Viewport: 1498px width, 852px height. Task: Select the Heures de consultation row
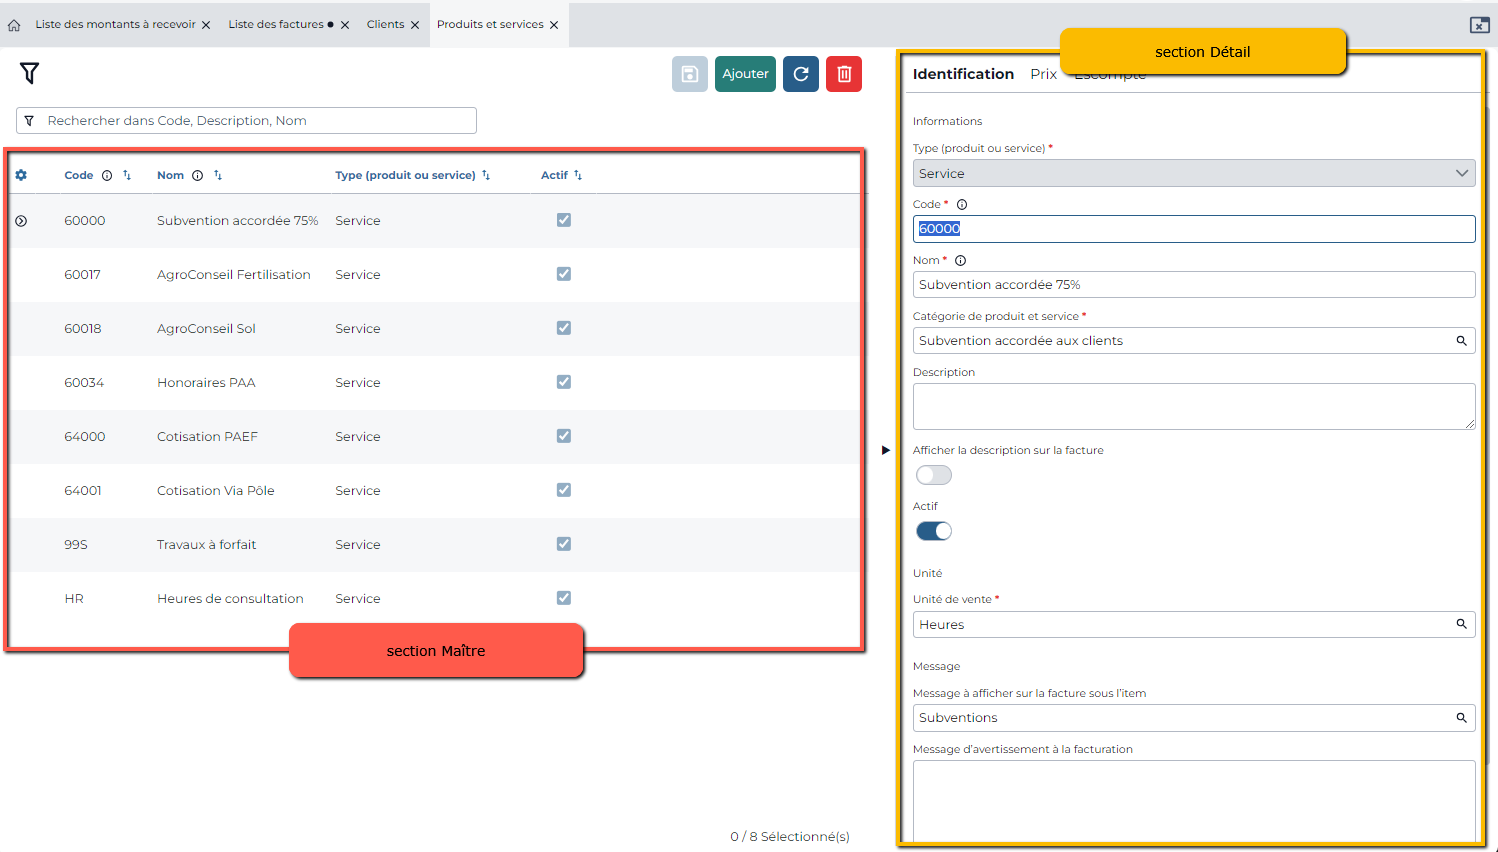click(435, 599)
